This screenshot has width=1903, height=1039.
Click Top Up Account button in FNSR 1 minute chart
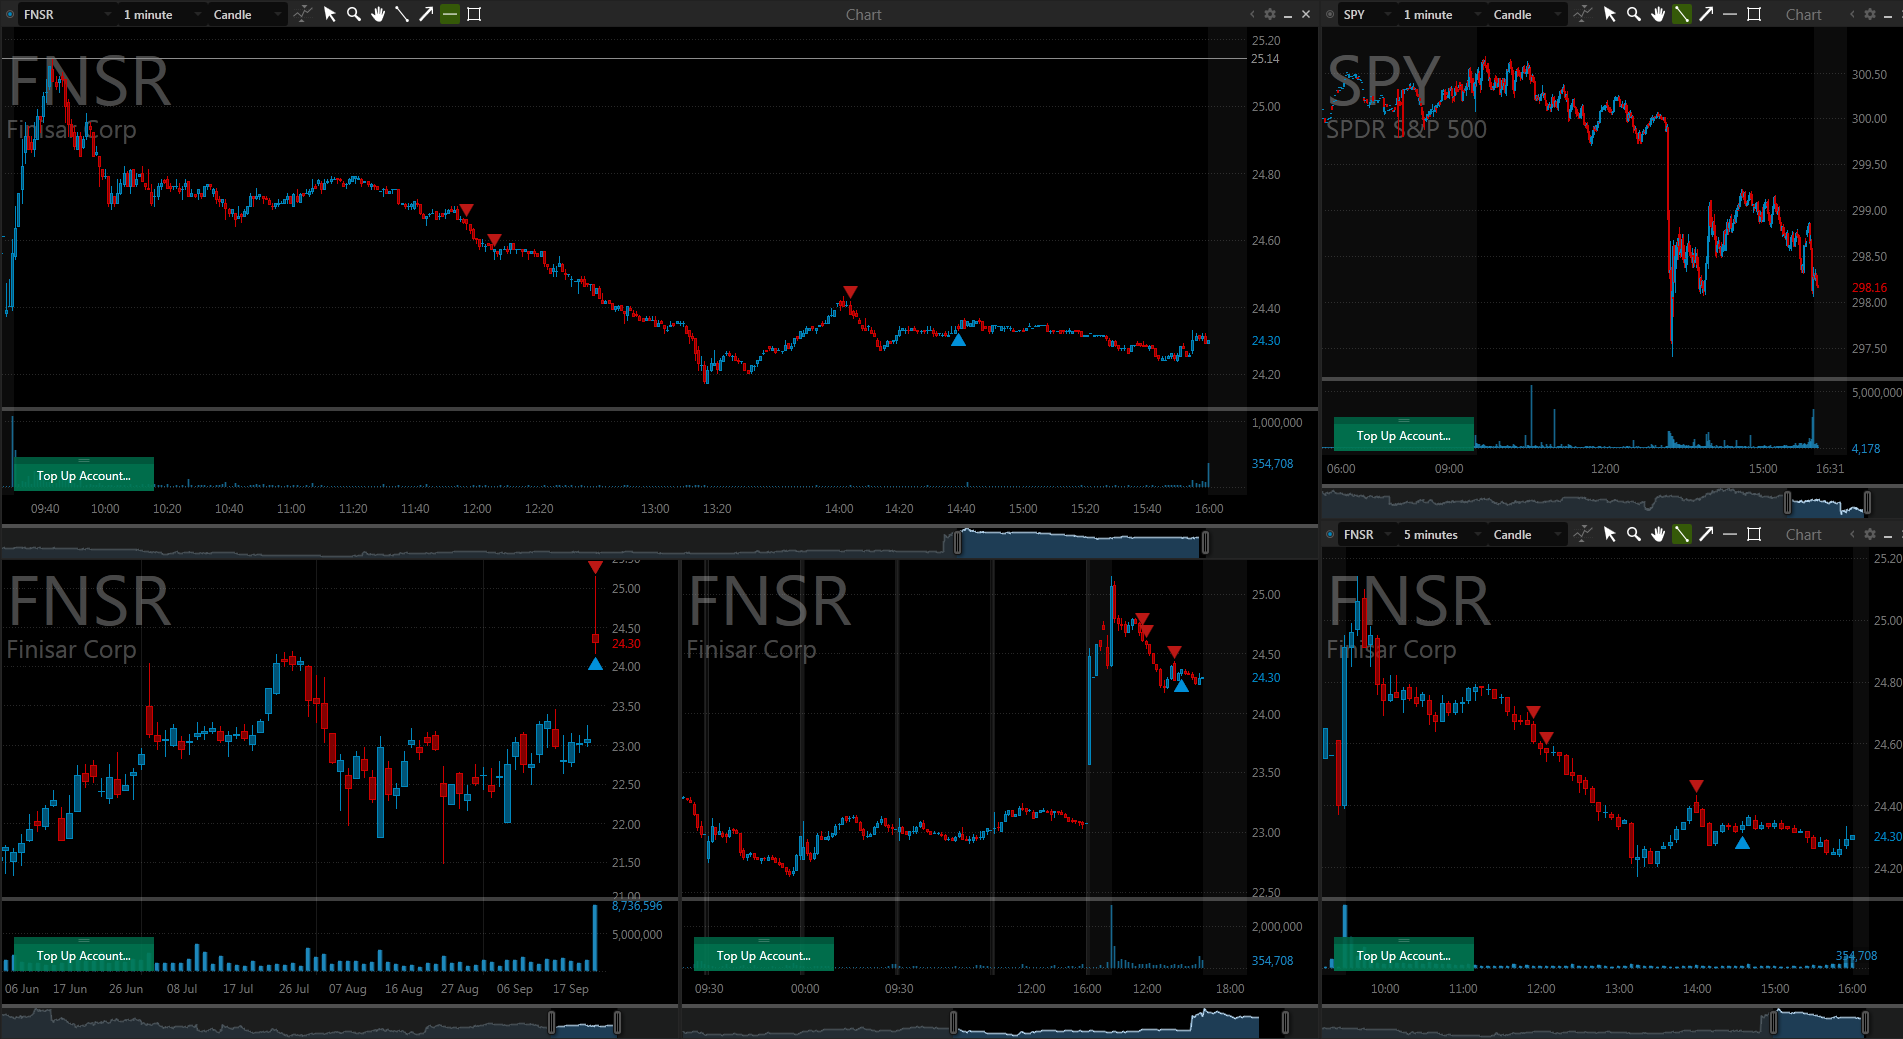(84, 475)
